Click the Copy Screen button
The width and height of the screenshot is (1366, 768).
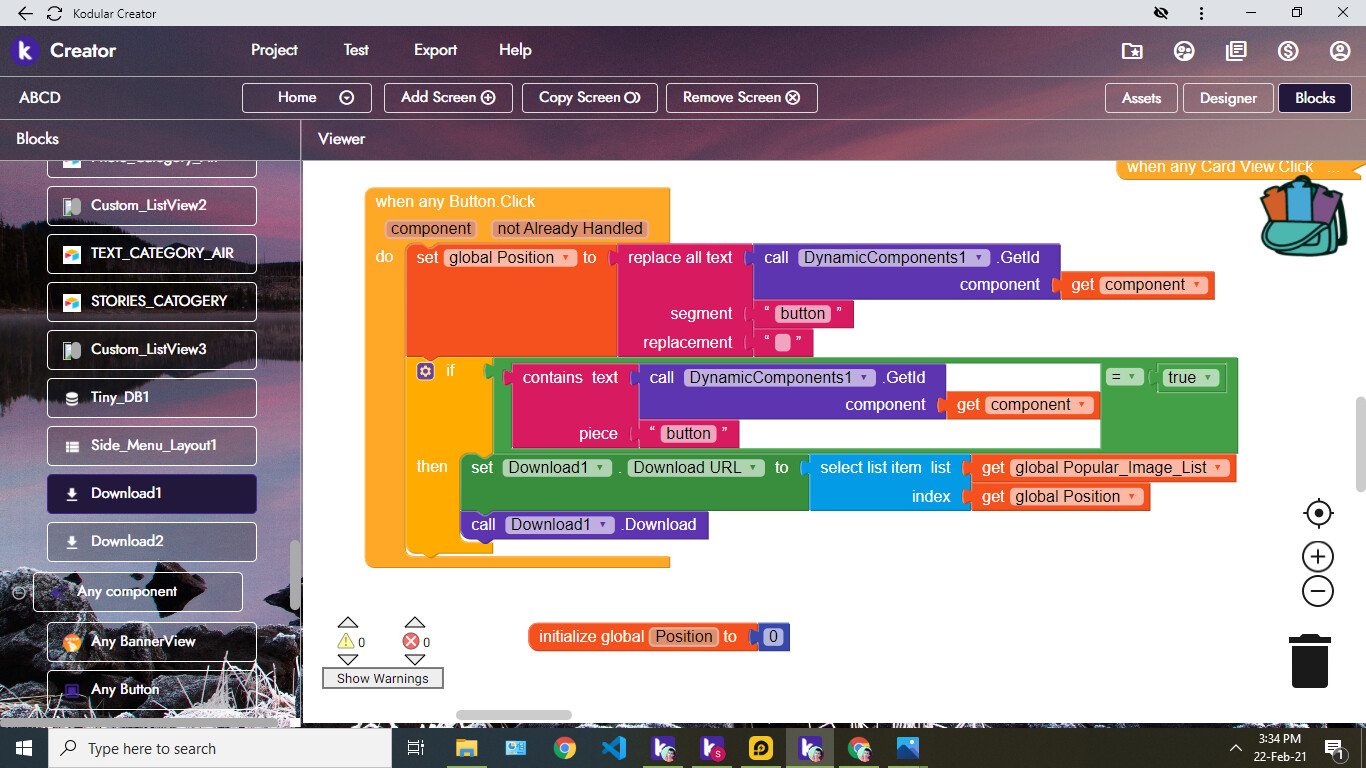pyautogui.click(x=589, y=98)
